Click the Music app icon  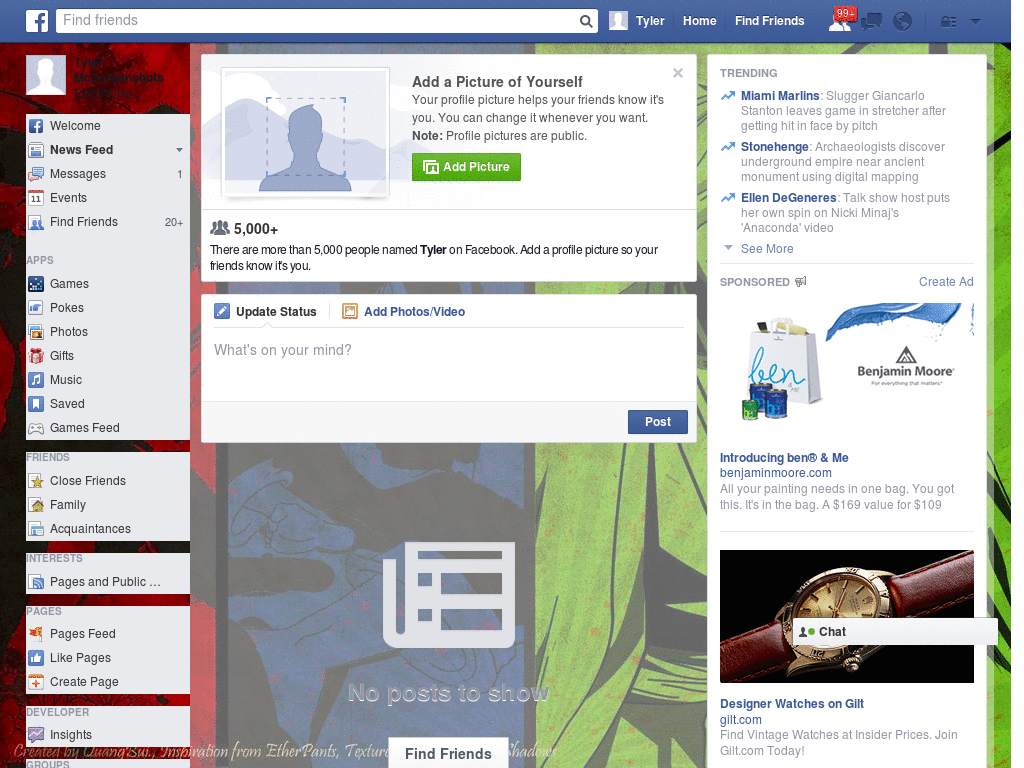pos(36,380)
